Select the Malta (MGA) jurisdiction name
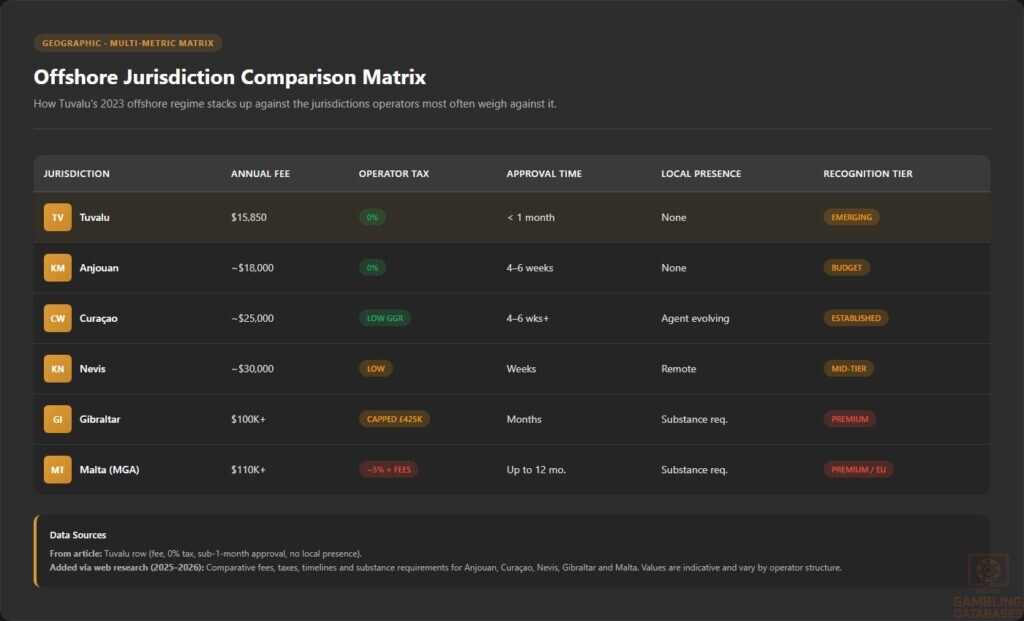1024x621 pixels. click(110, 470)
